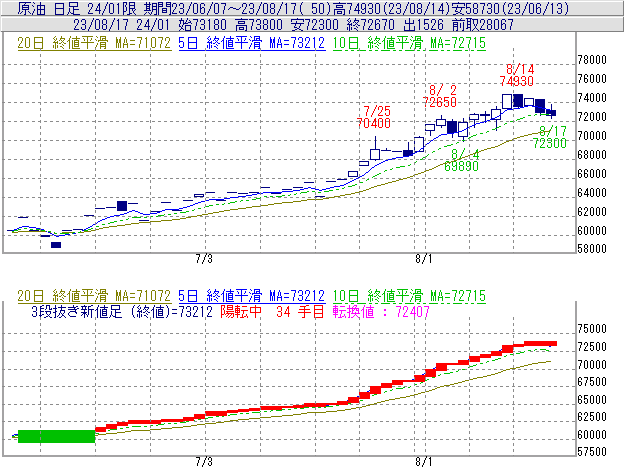Click the 34 手目 count text
The image size is (624, 475).
(x=300, y=311)
